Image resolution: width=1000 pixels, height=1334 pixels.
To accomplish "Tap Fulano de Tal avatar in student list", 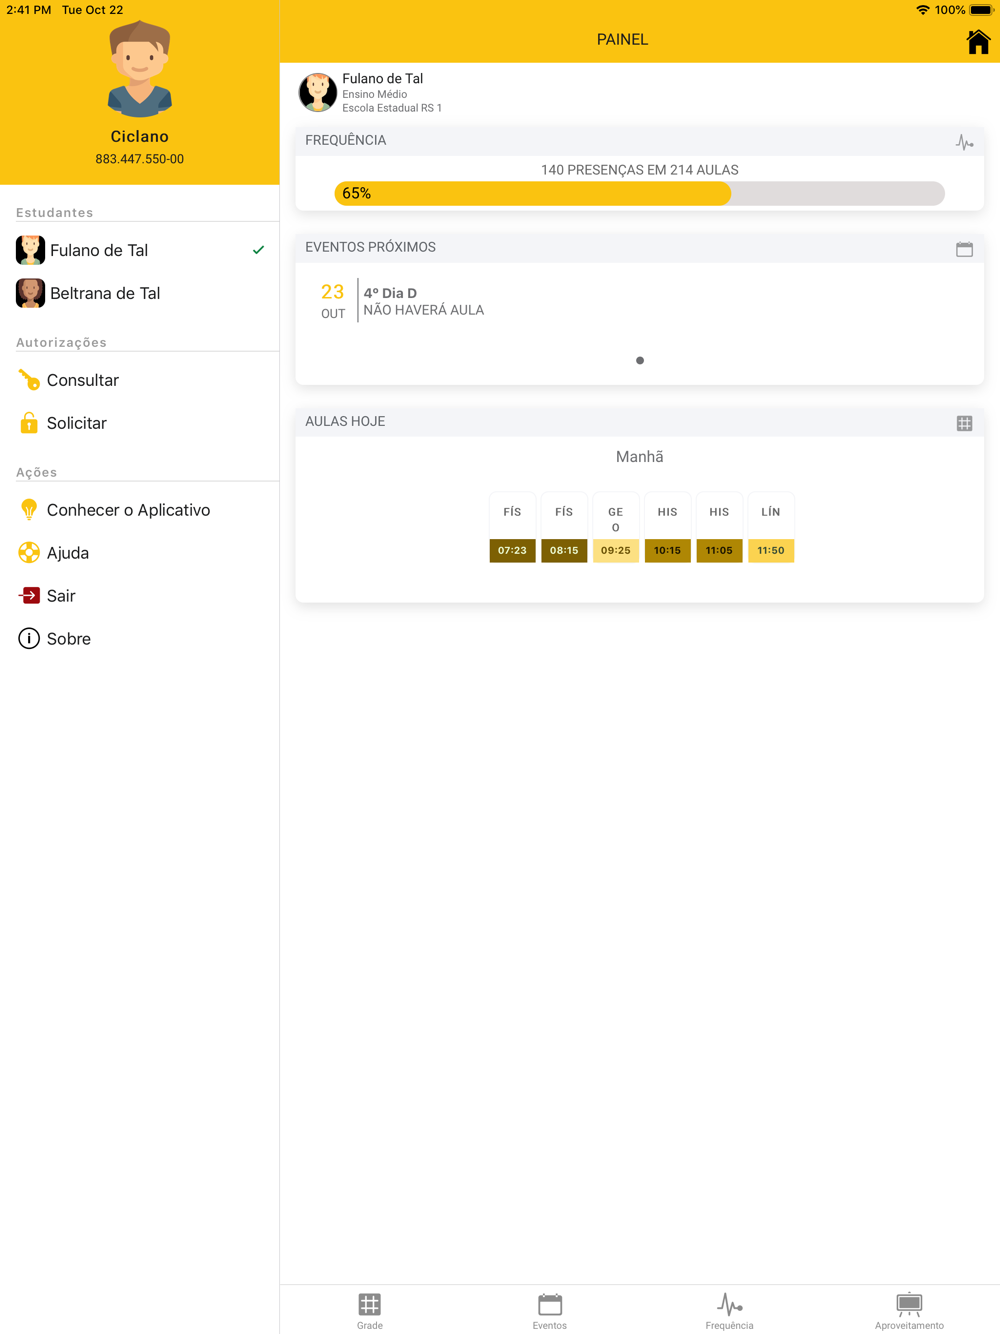I will [30, 250].
